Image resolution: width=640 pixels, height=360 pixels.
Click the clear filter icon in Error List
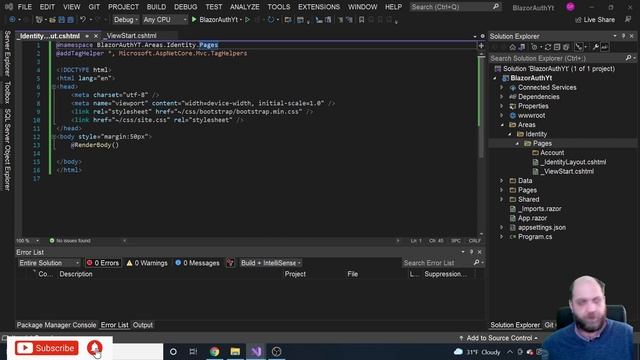click(x=230, y=263)
